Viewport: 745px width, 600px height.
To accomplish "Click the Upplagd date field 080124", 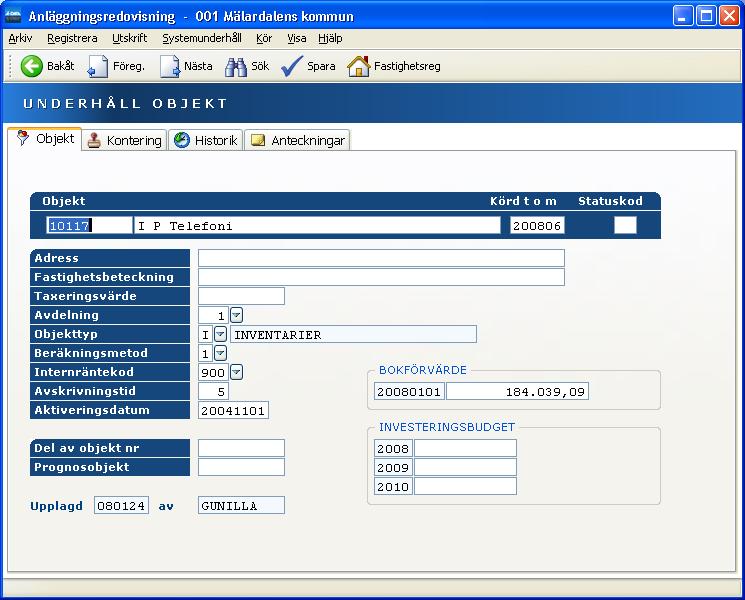I will coord(121,505).
